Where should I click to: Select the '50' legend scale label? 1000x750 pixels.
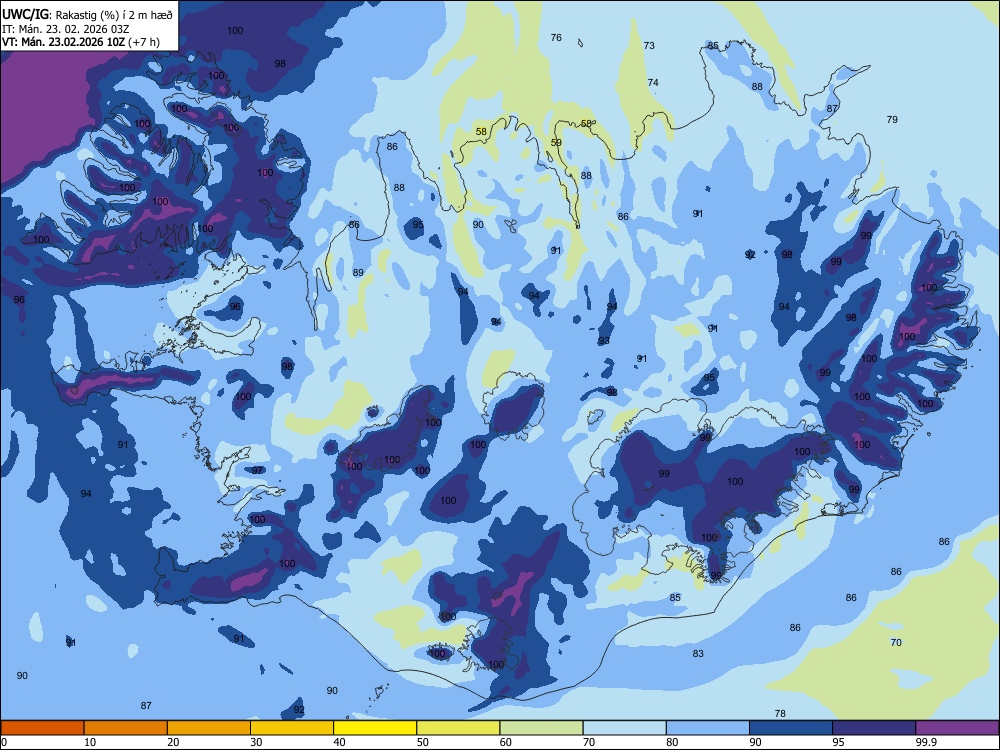[423, 742]
